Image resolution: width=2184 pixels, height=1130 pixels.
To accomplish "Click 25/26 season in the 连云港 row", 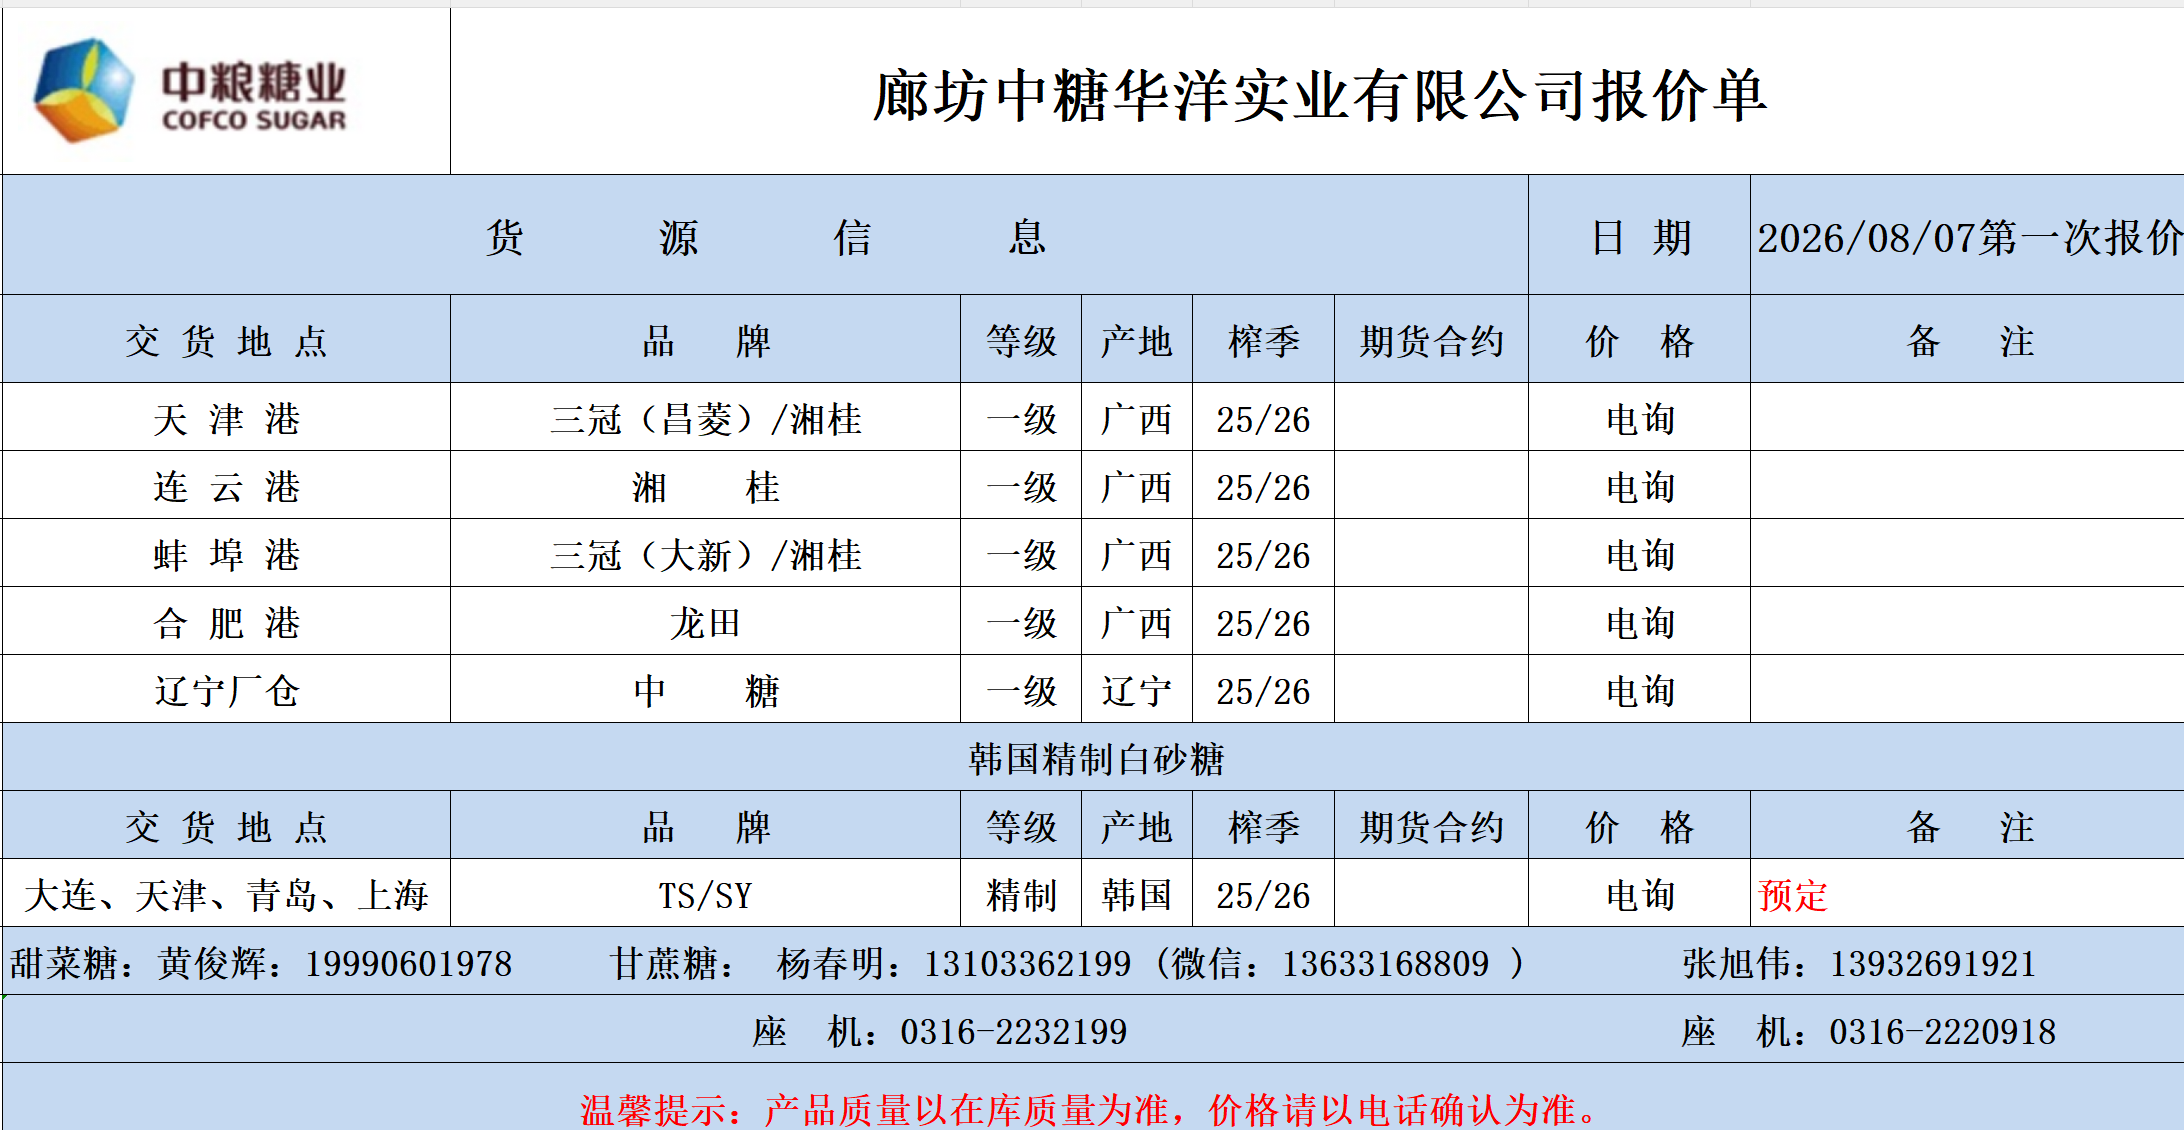I will 1264,486.
